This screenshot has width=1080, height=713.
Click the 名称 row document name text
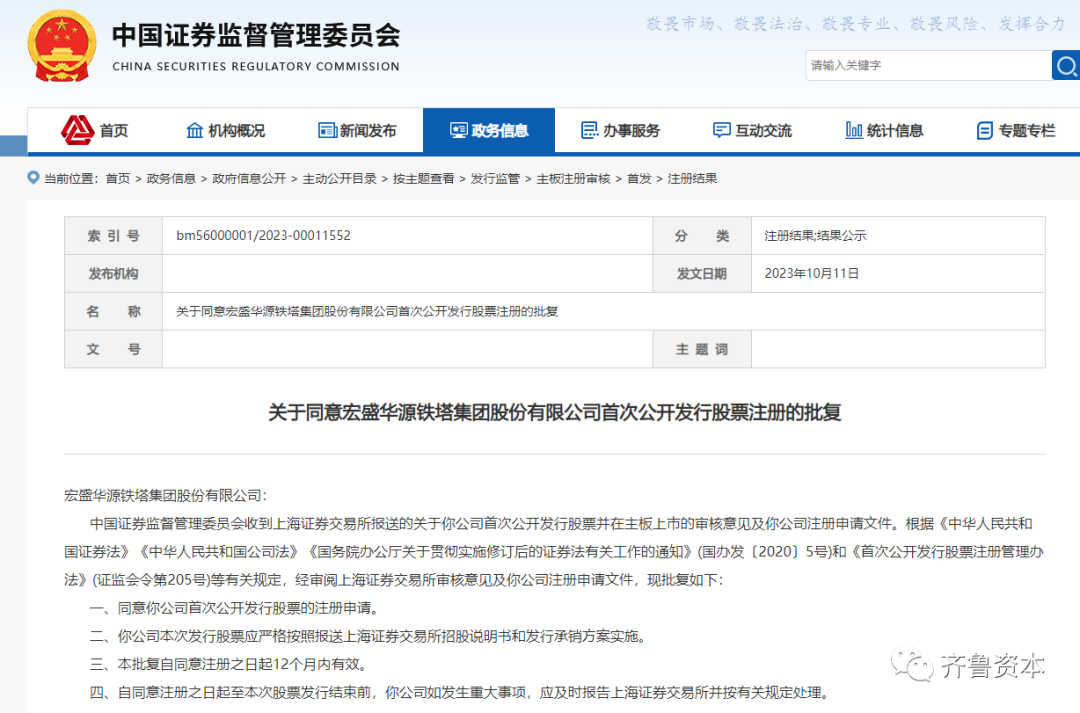pyautogui.click(x=367, y=311)
